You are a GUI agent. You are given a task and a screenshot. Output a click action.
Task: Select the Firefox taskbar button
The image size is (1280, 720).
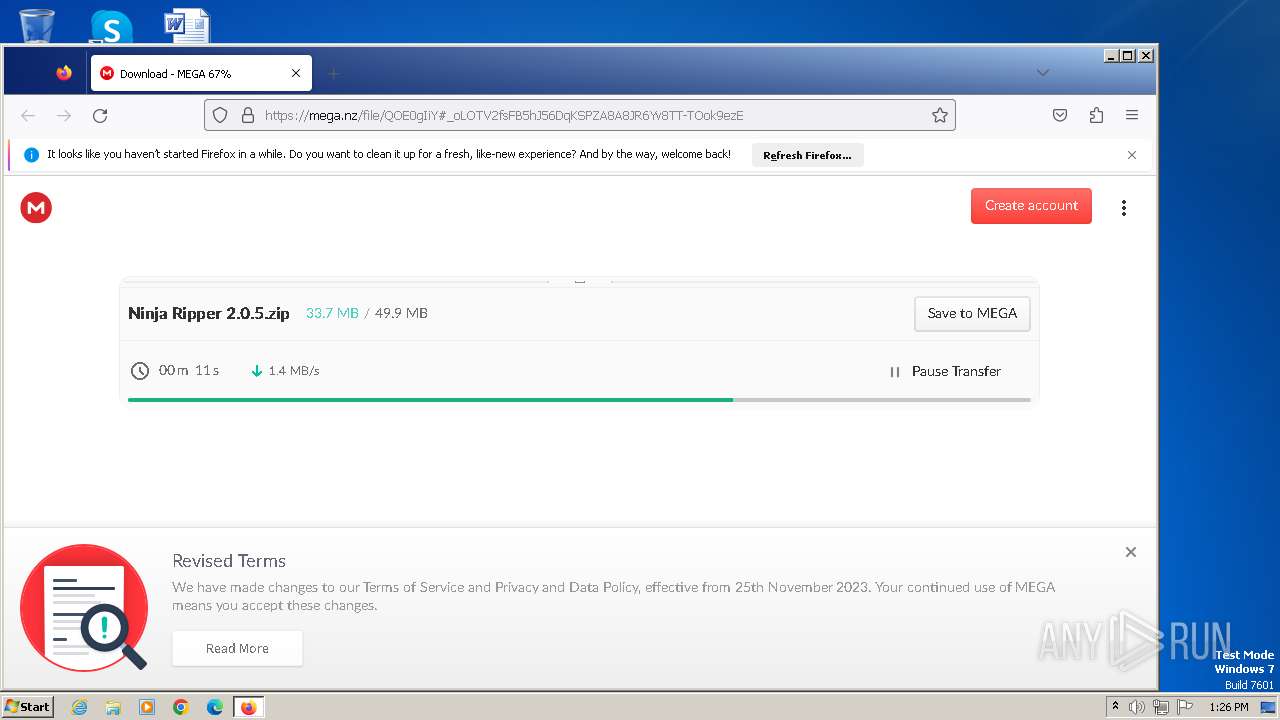[x=248, y=707]
